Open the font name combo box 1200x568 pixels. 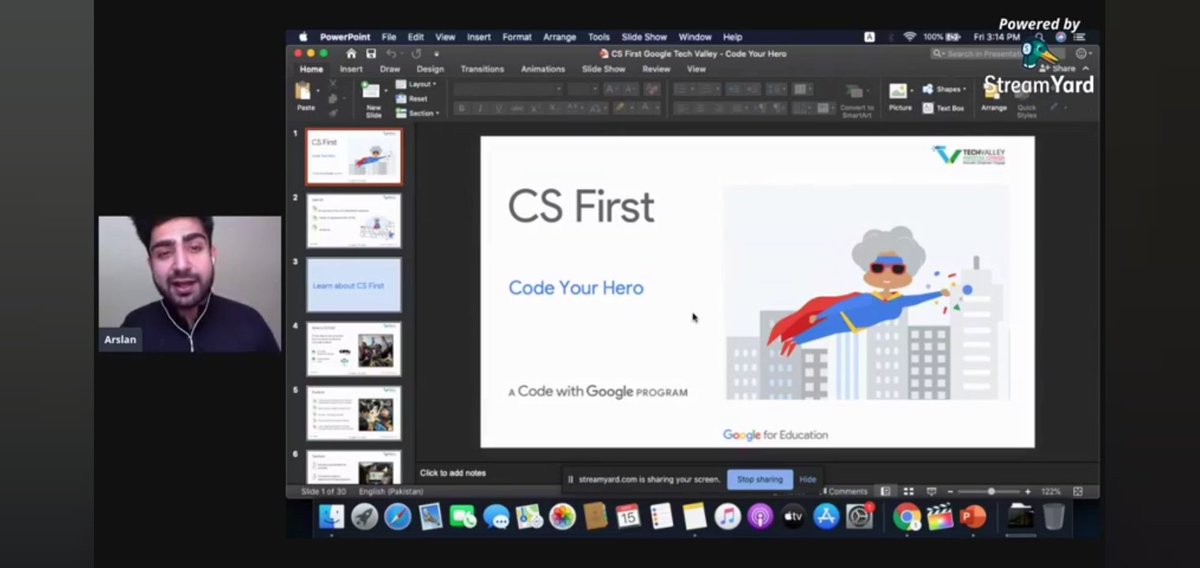coord(508,89)
